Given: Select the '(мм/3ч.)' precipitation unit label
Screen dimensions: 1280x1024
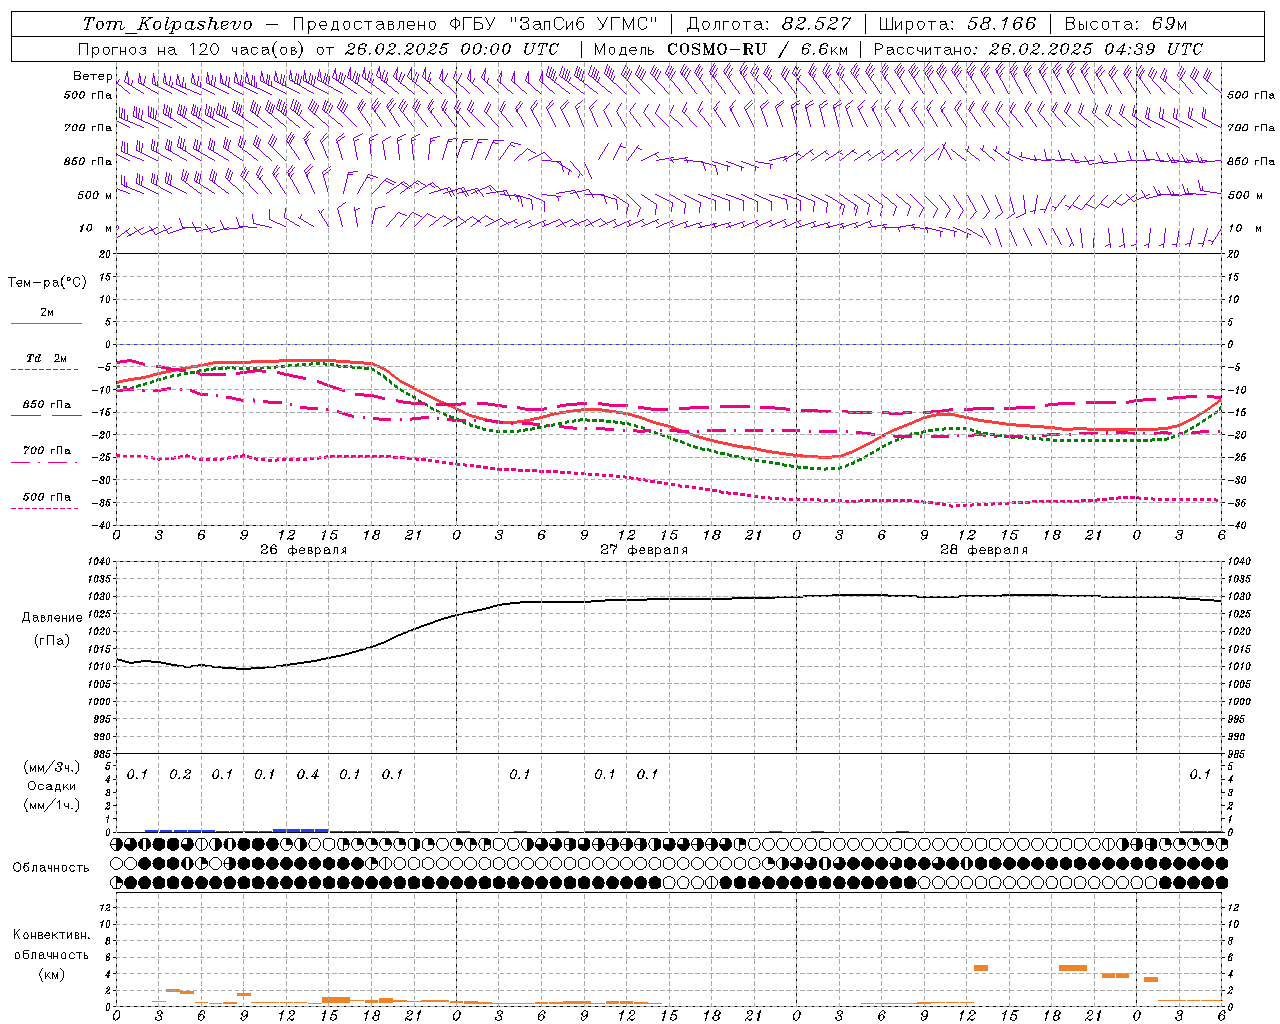Looking at the screenshot, I should 52,767.
